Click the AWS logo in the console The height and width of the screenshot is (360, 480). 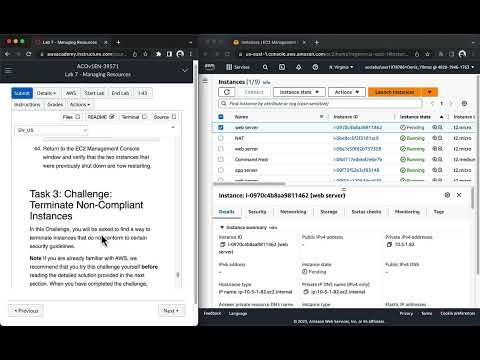[210, 67]
